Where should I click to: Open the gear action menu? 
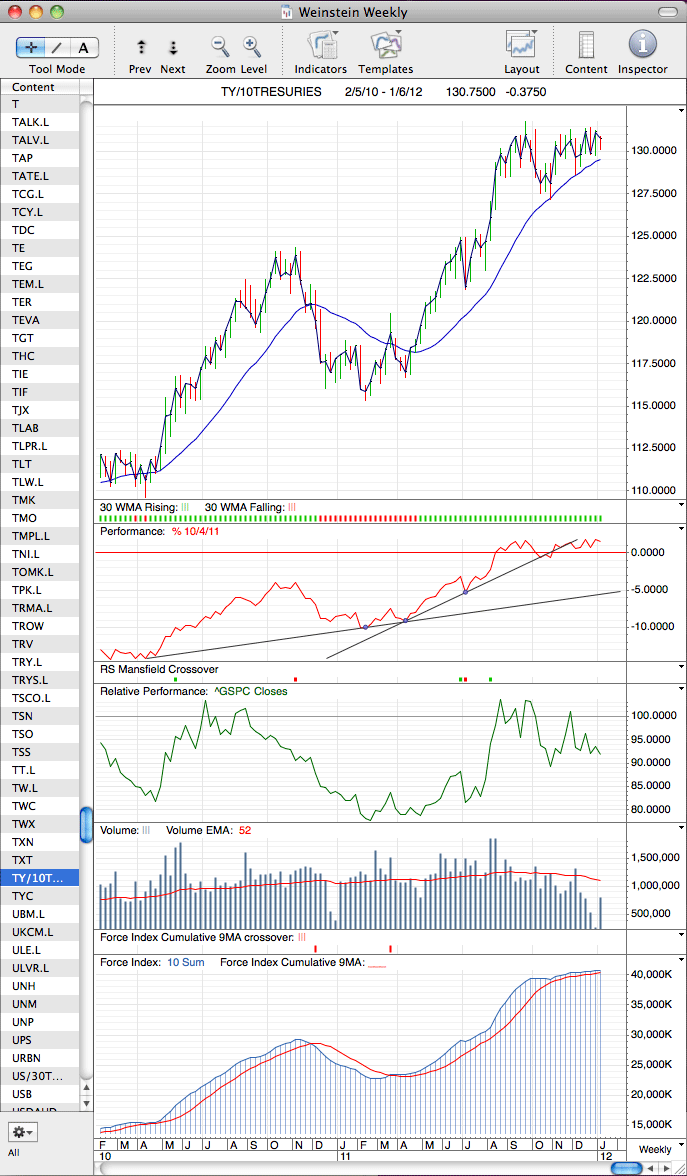click(x=22, y=1131)
